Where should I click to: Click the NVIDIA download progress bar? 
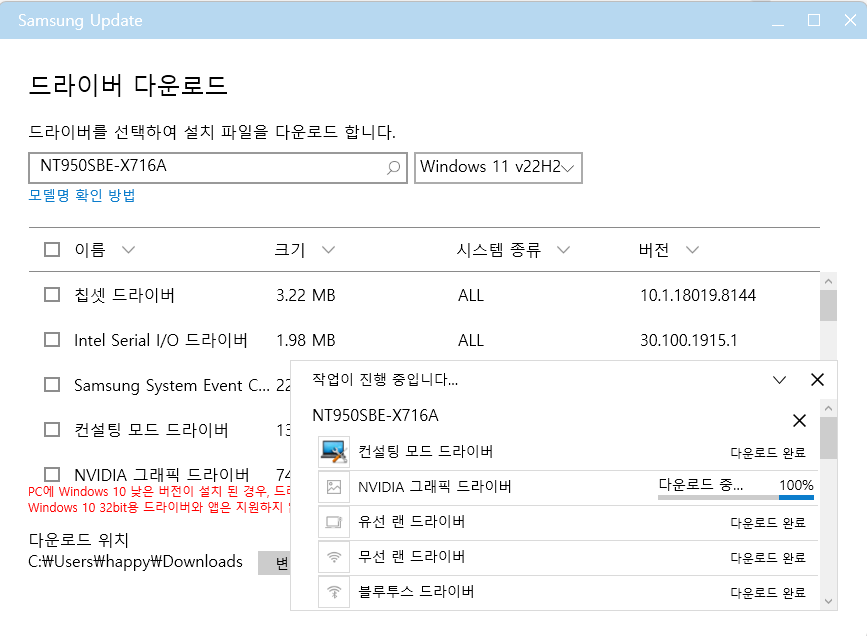point(735,497)
